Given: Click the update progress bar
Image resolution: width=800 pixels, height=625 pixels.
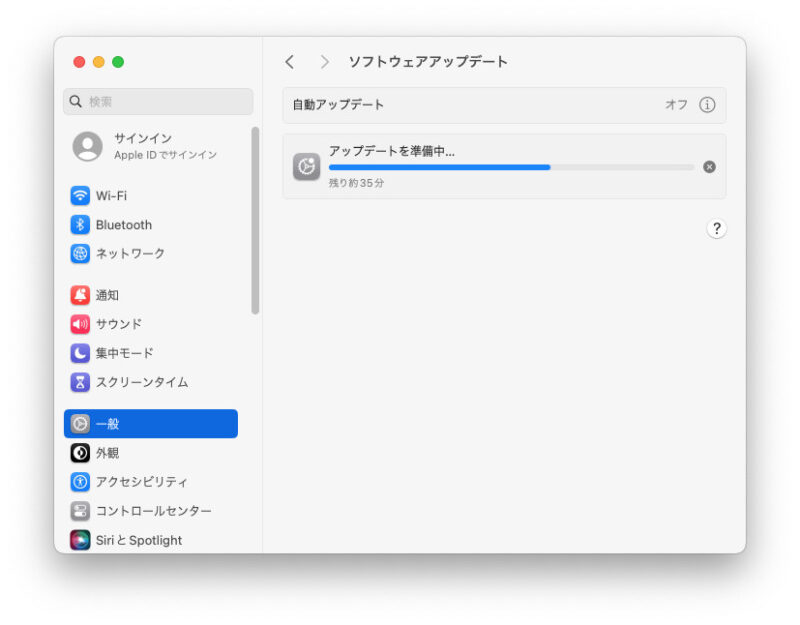Looking at the screenshot, I should click(511, 167).
